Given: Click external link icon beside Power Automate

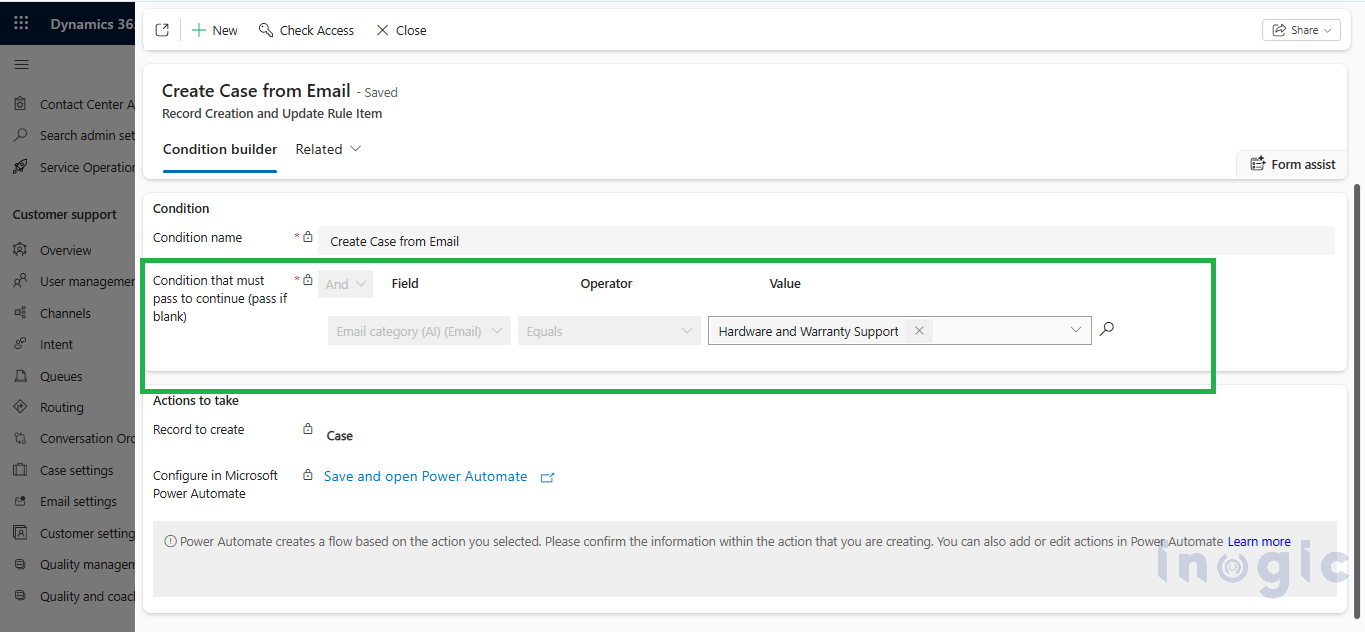Looking at the screenshot, I should pyautogui.click(x=547, y=478).
